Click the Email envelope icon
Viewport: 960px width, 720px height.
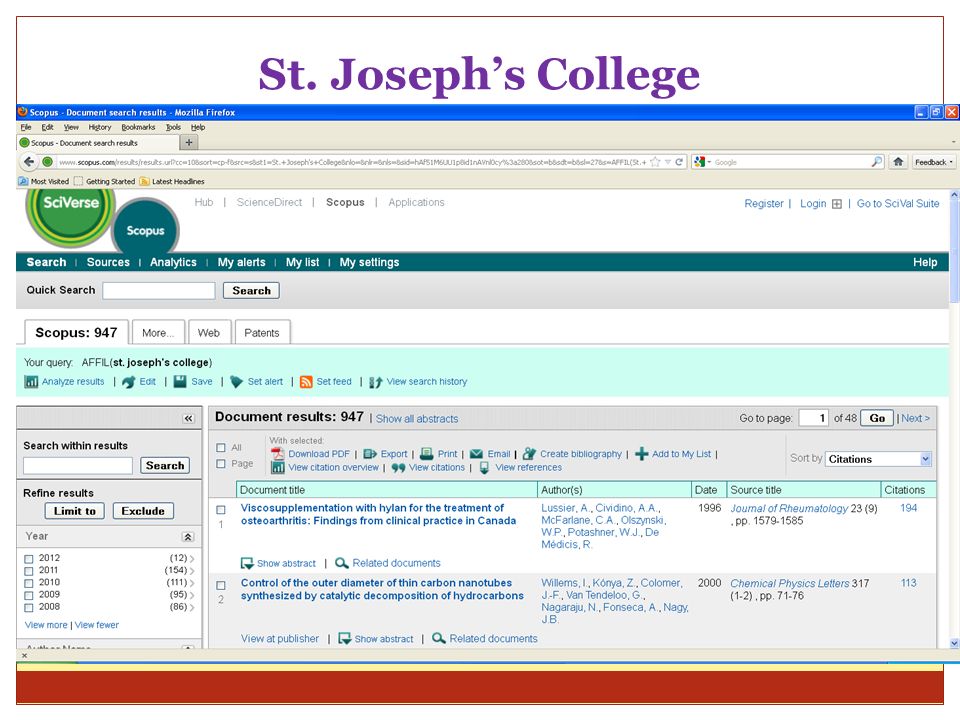(x=476, y=454)
